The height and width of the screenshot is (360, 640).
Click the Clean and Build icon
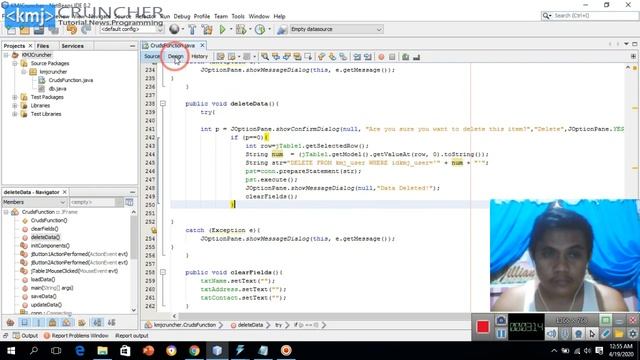point(207,29)
